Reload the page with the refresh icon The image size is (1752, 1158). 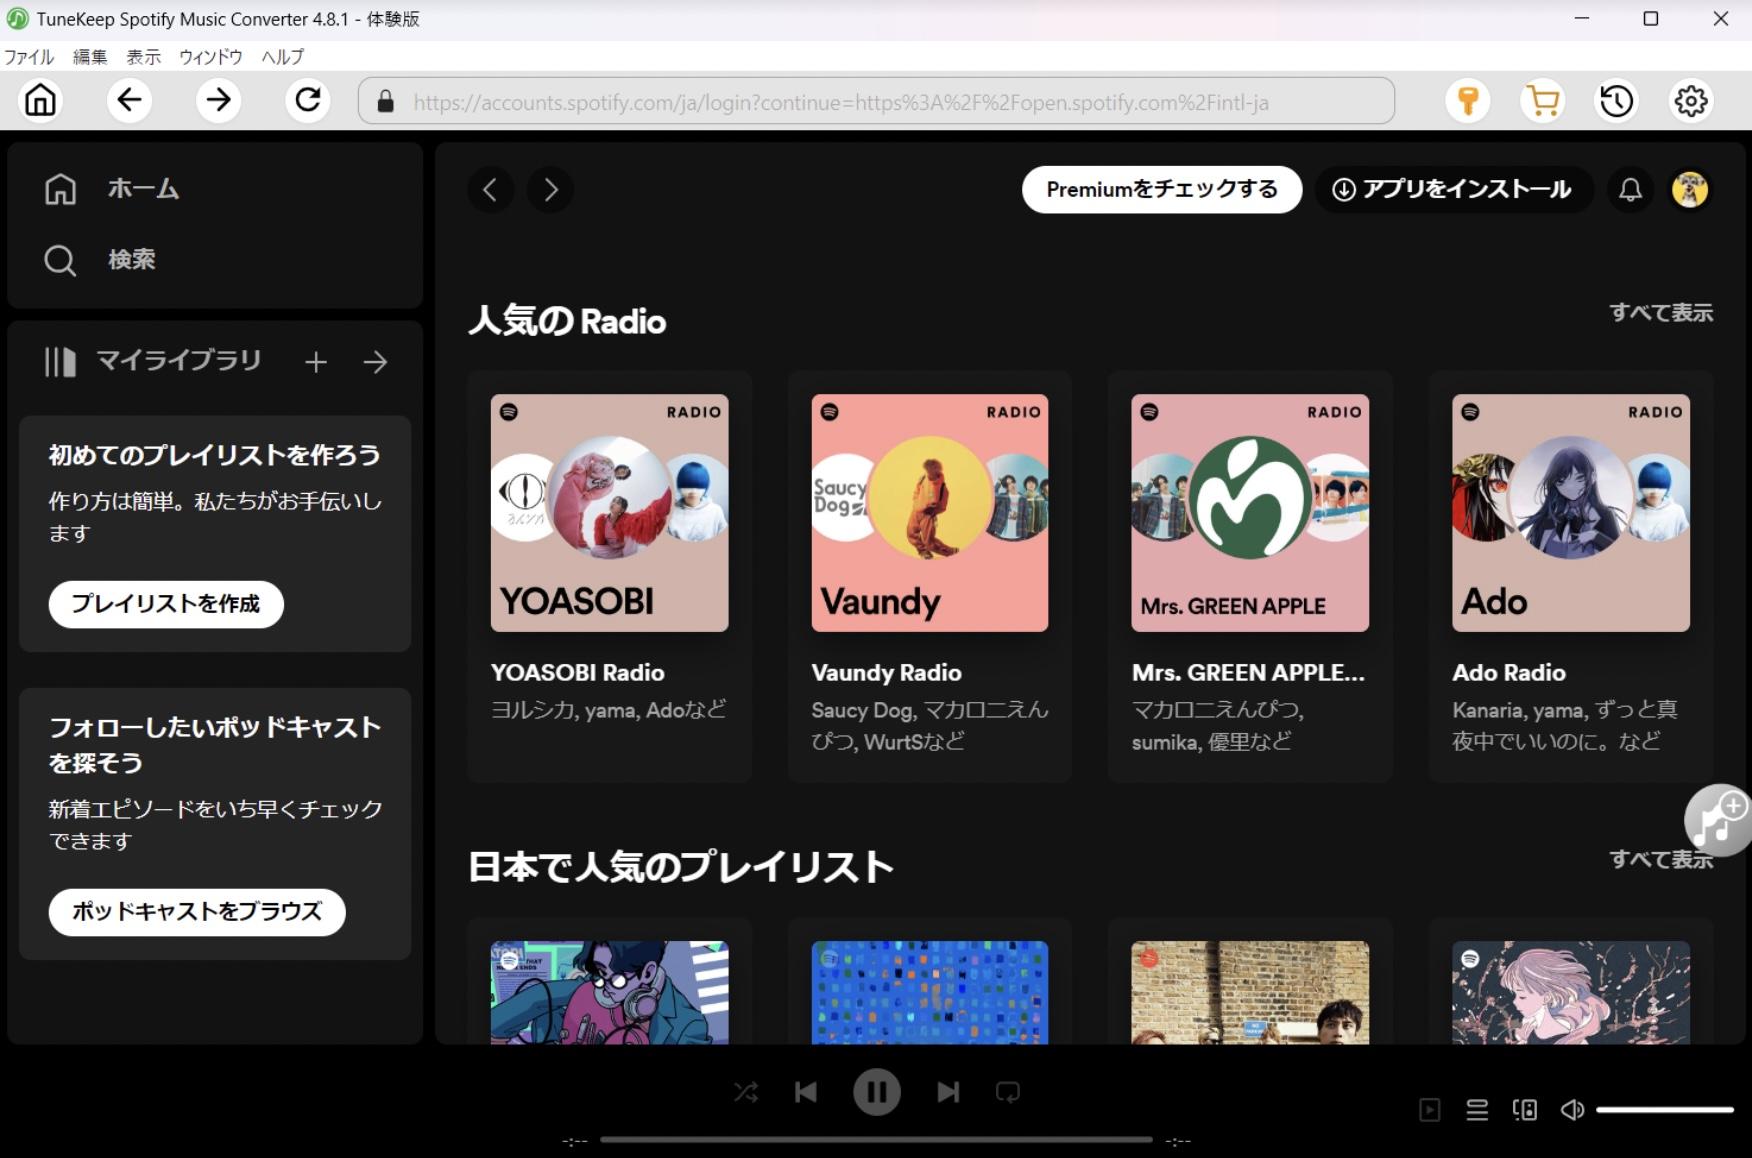pyautogui.click(x=308, y=100)
